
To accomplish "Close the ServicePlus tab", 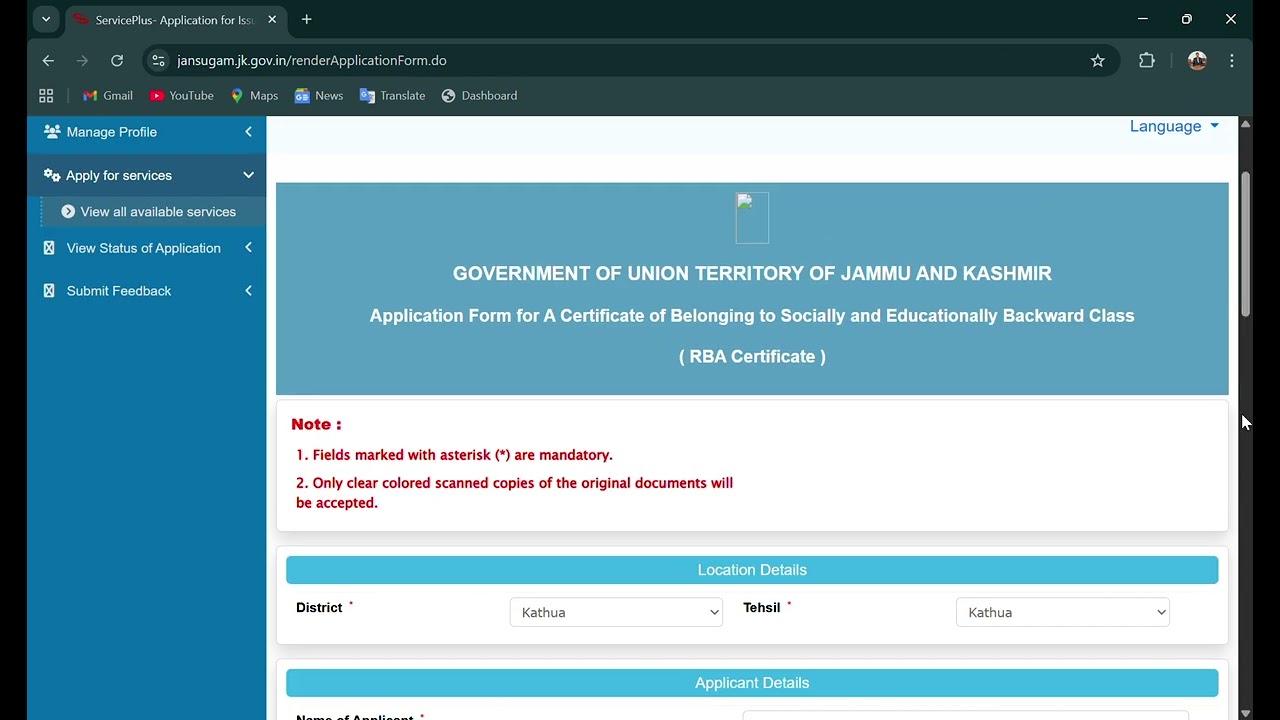I will (x=272, y=20).
